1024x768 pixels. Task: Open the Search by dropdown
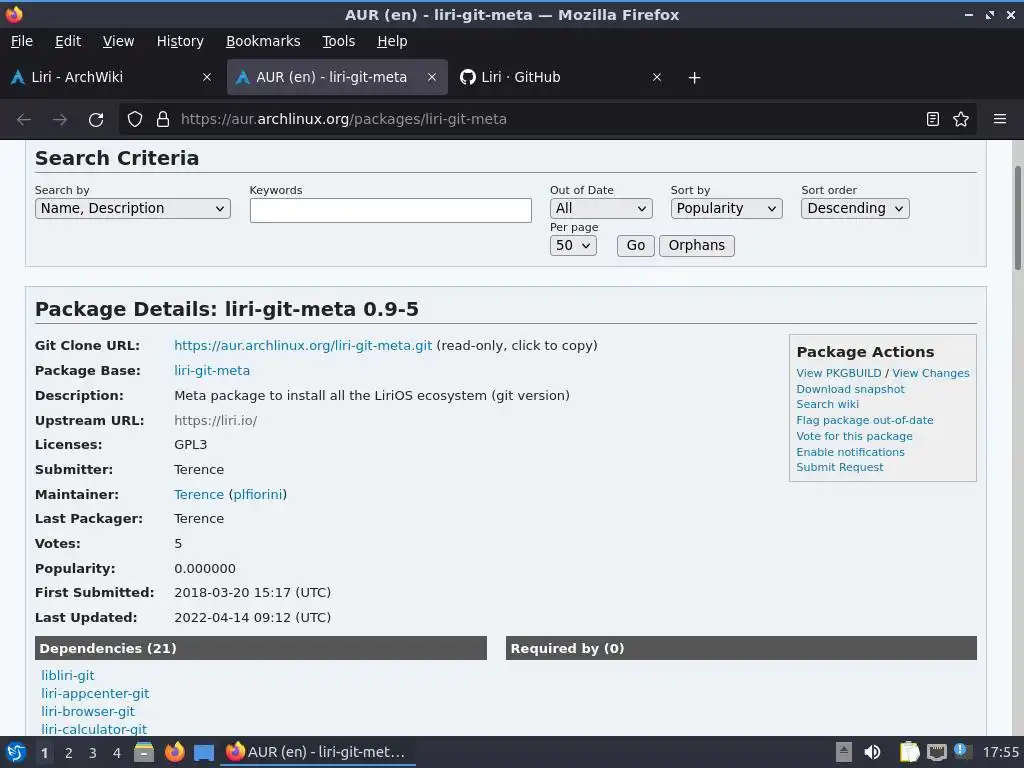tap(133, 208)
